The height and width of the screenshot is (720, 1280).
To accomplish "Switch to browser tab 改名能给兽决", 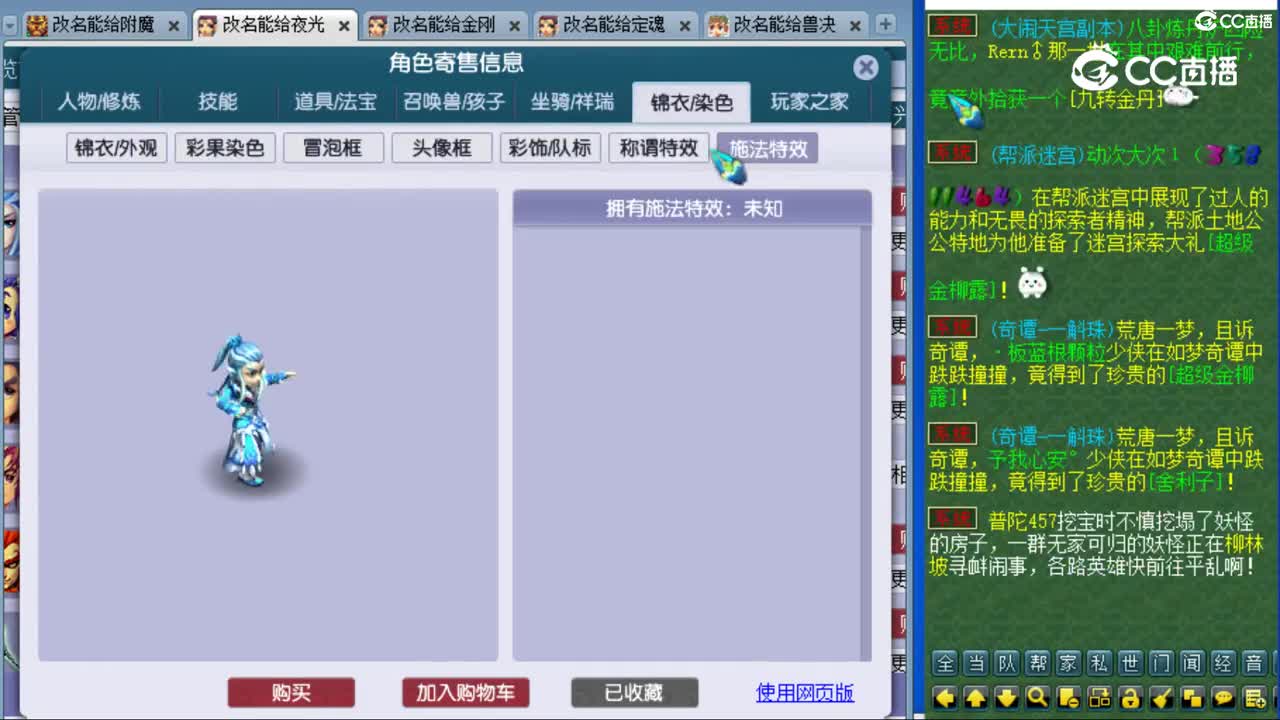I will pos(784,25).
